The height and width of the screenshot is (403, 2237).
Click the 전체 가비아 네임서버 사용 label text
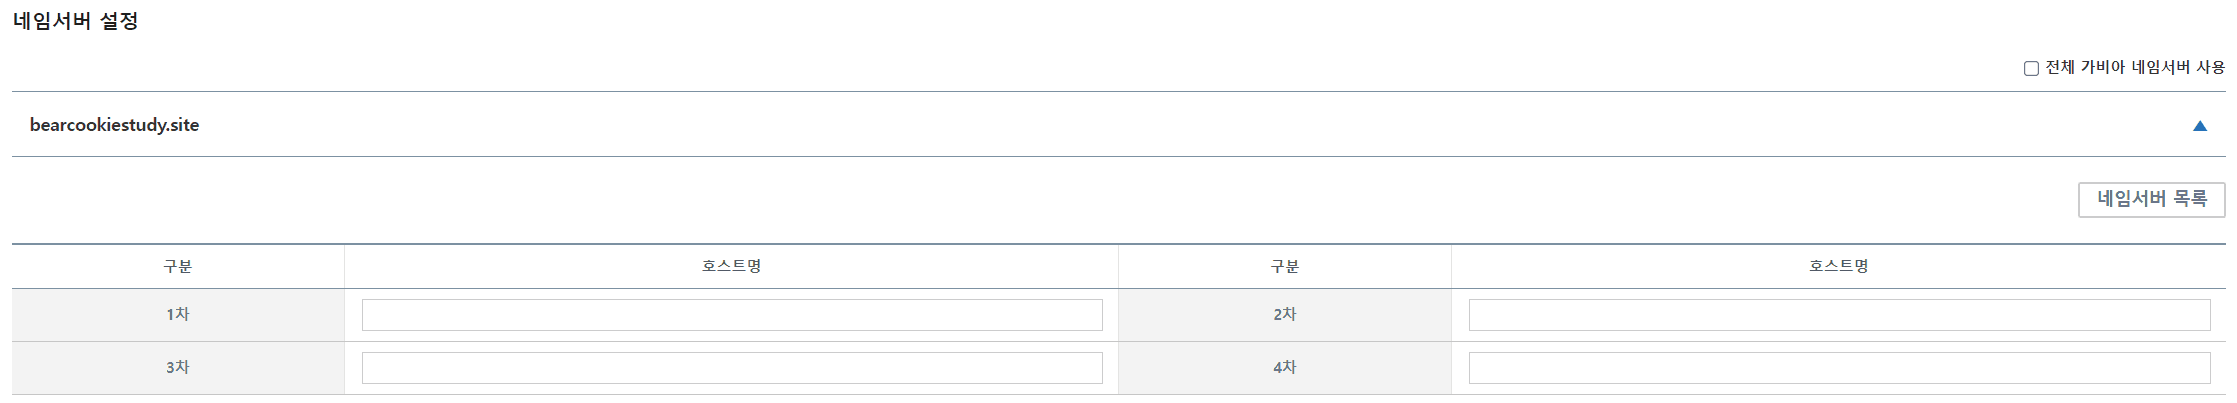coord(2134,68)
